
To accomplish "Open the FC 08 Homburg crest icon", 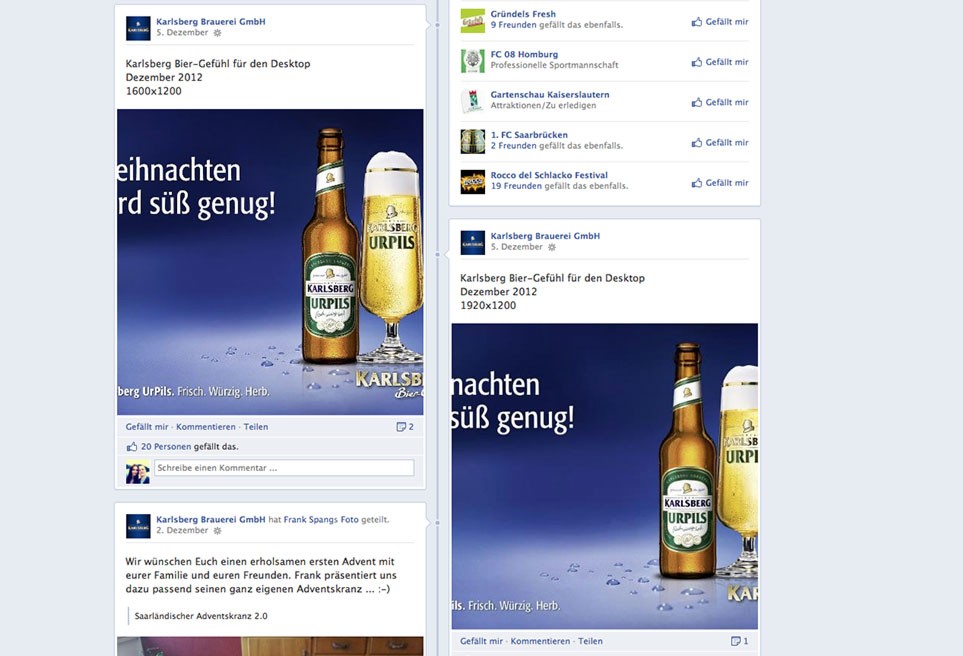I will (473, 61).
